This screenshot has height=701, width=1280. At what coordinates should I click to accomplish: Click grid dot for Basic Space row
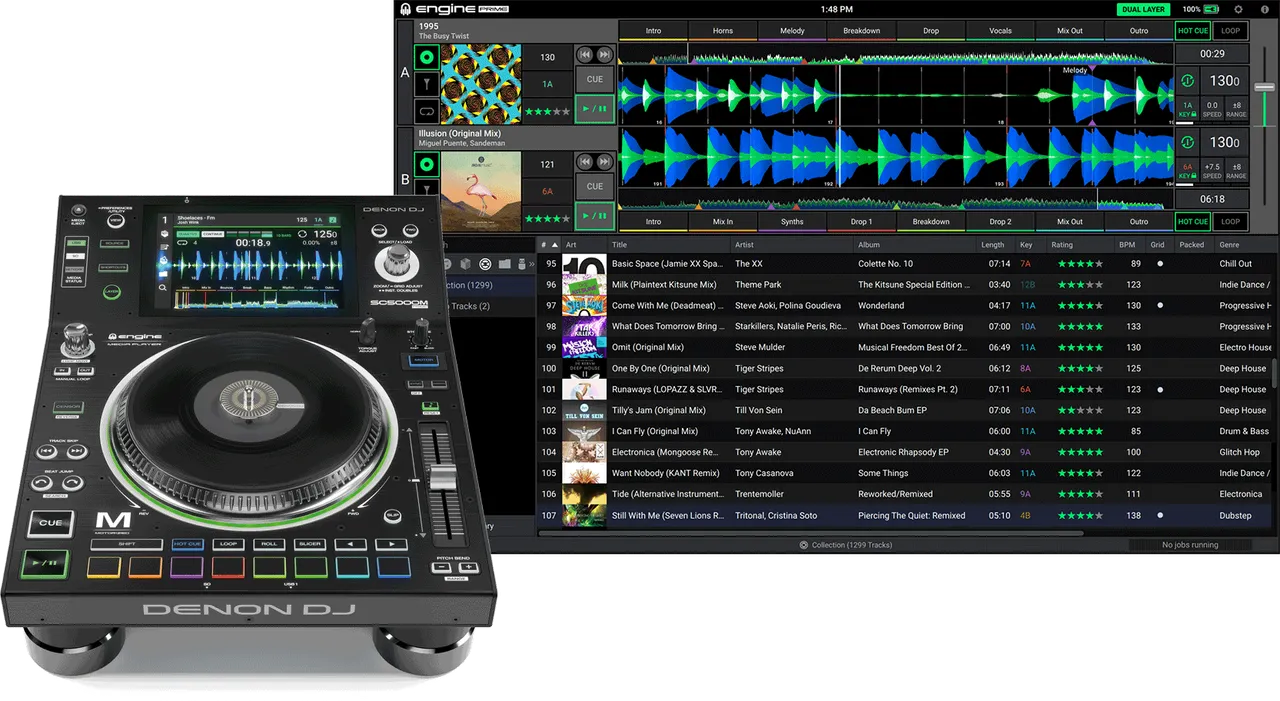click(1160, 264)
